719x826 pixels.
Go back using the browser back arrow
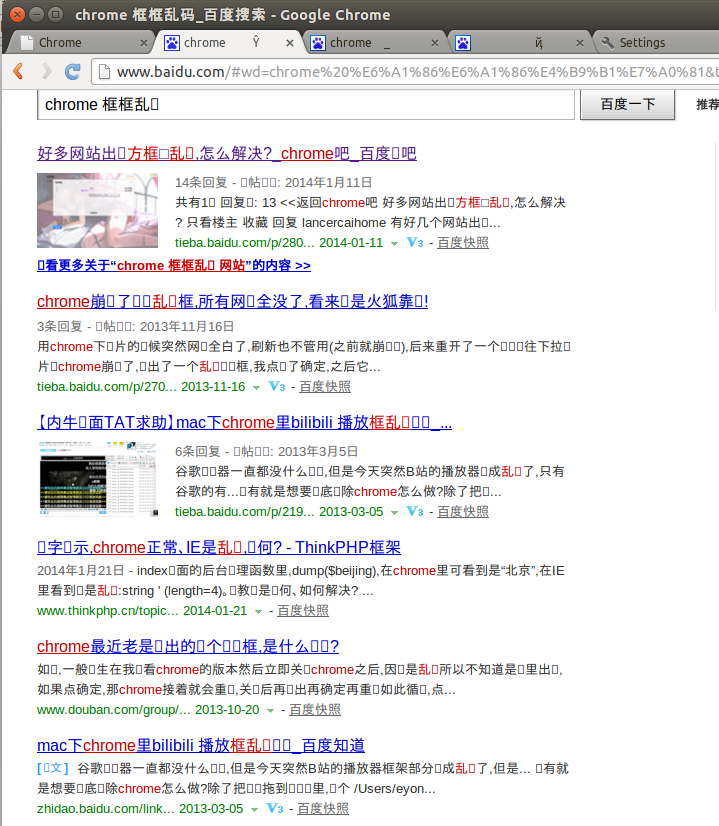[18, 71]
